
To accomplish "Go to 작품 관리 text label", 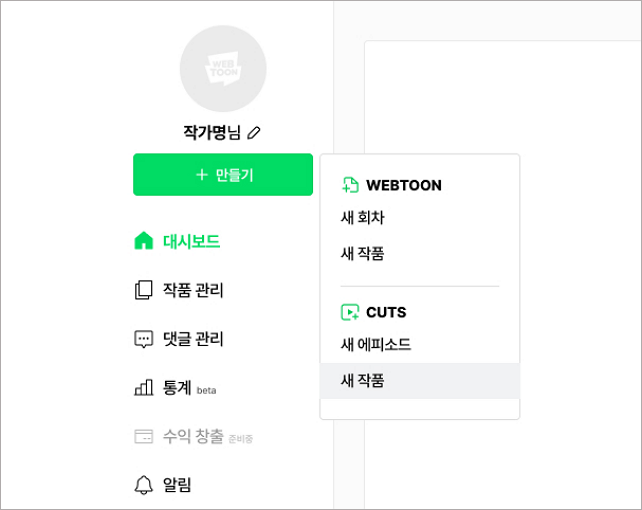I will (193, 290).
